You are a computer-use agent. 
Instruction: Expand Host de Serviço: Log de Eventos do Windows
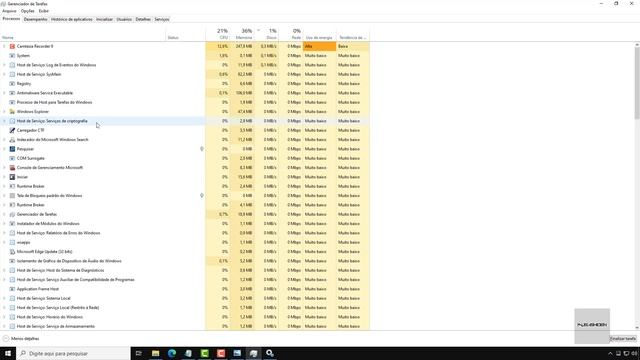coord(4,65)
